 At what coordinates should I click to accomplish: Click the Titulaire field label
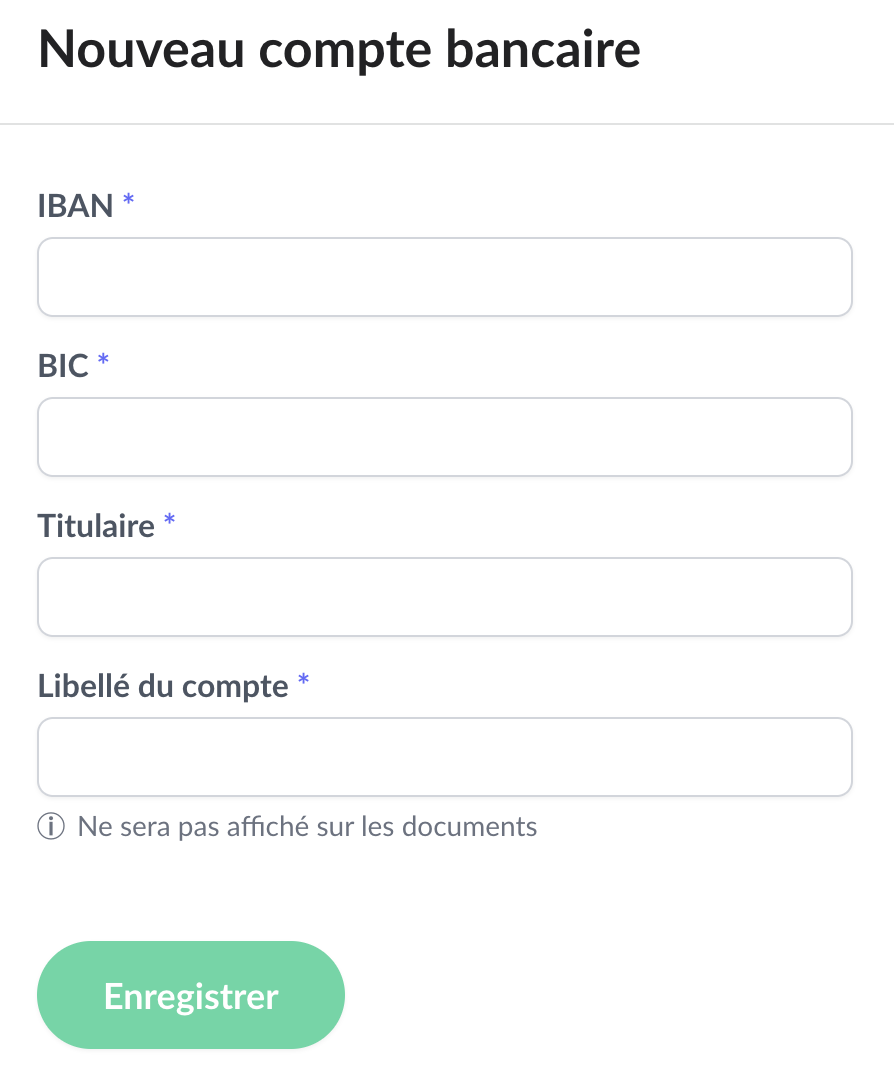tap(96, 526)
